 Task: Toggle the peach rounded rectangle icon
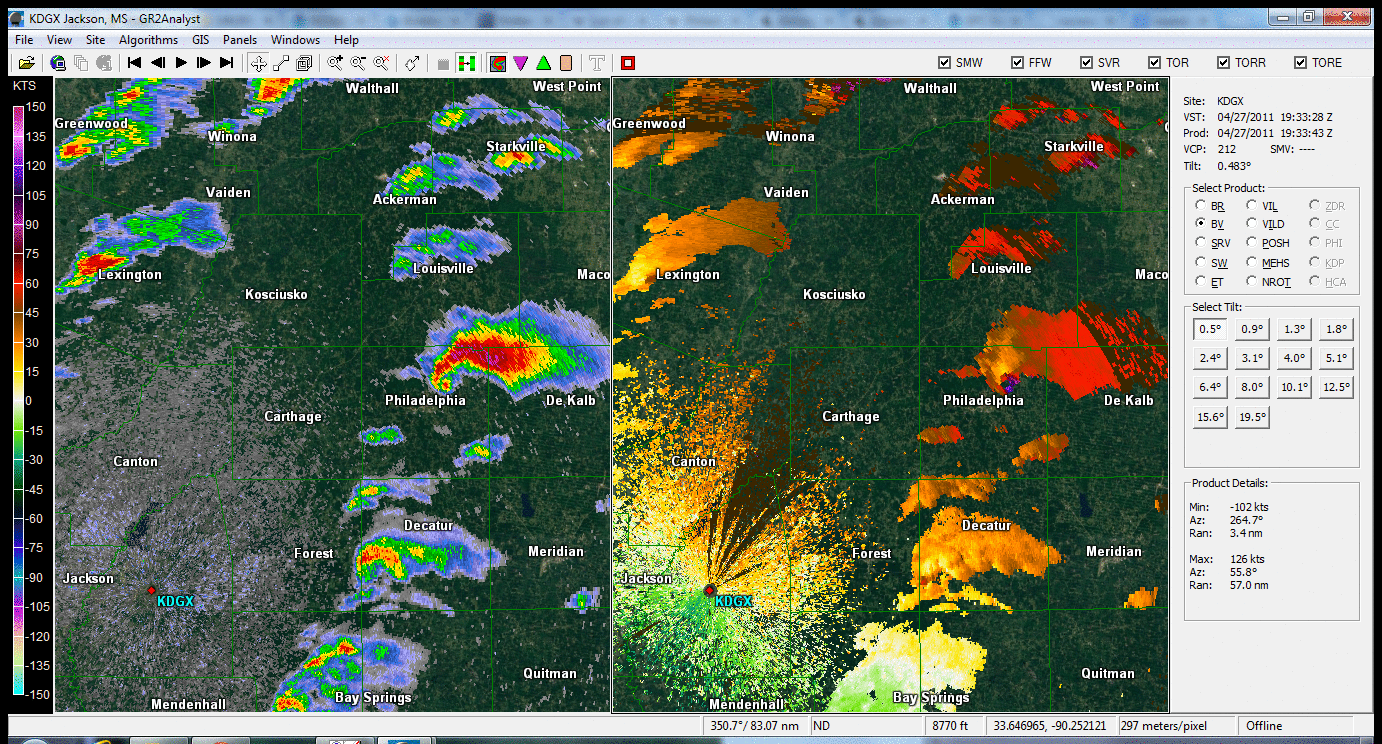(566, 63)
